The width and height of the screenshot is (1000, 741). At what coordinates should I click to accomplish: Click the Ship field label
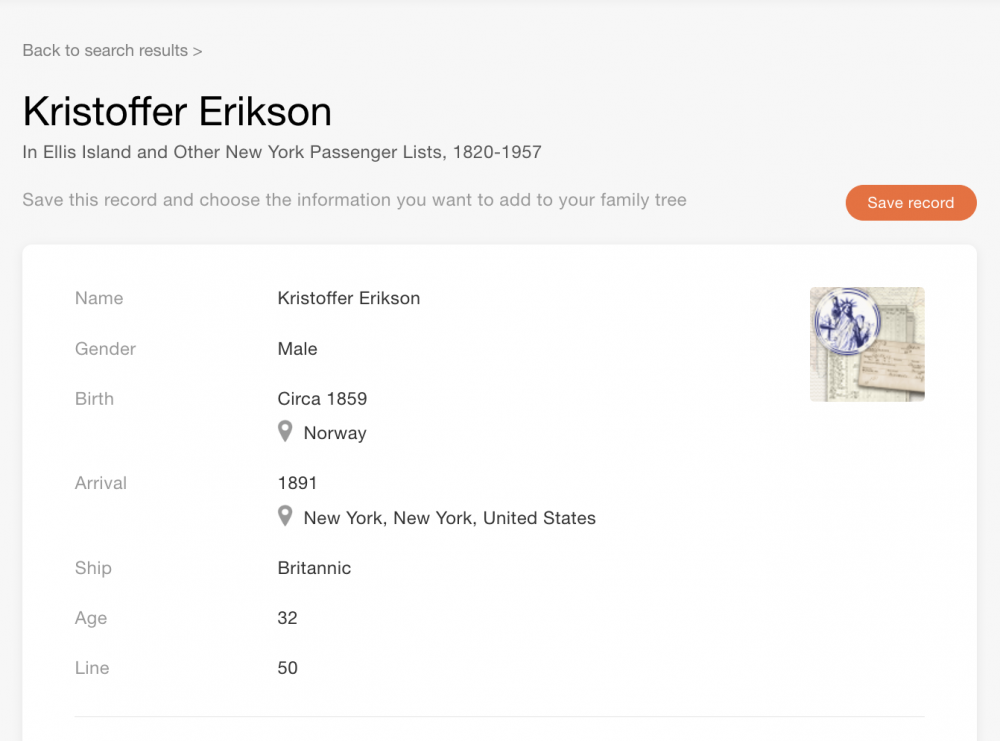point(93,568)
